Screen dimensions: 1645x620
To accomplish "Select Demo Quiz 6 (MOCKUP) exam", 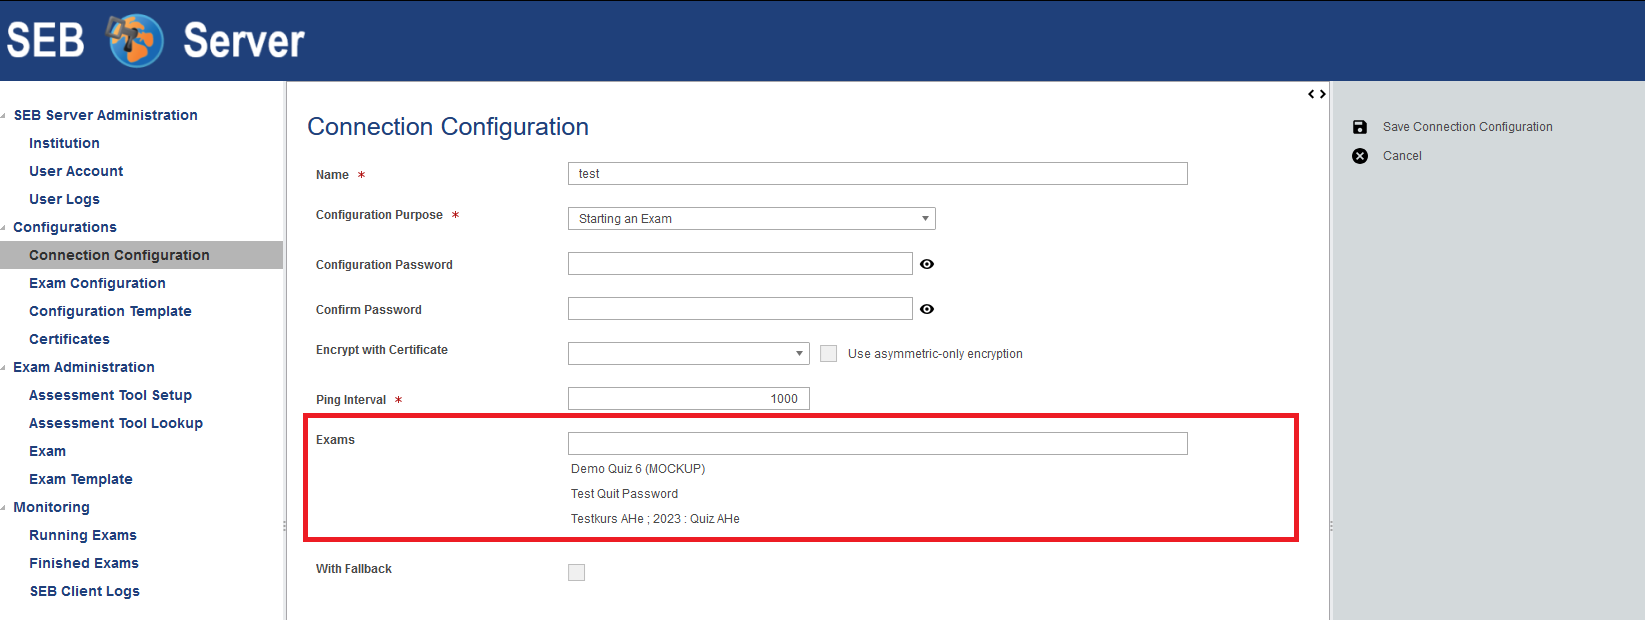I will pyautogui.click(x=638, y=469).
